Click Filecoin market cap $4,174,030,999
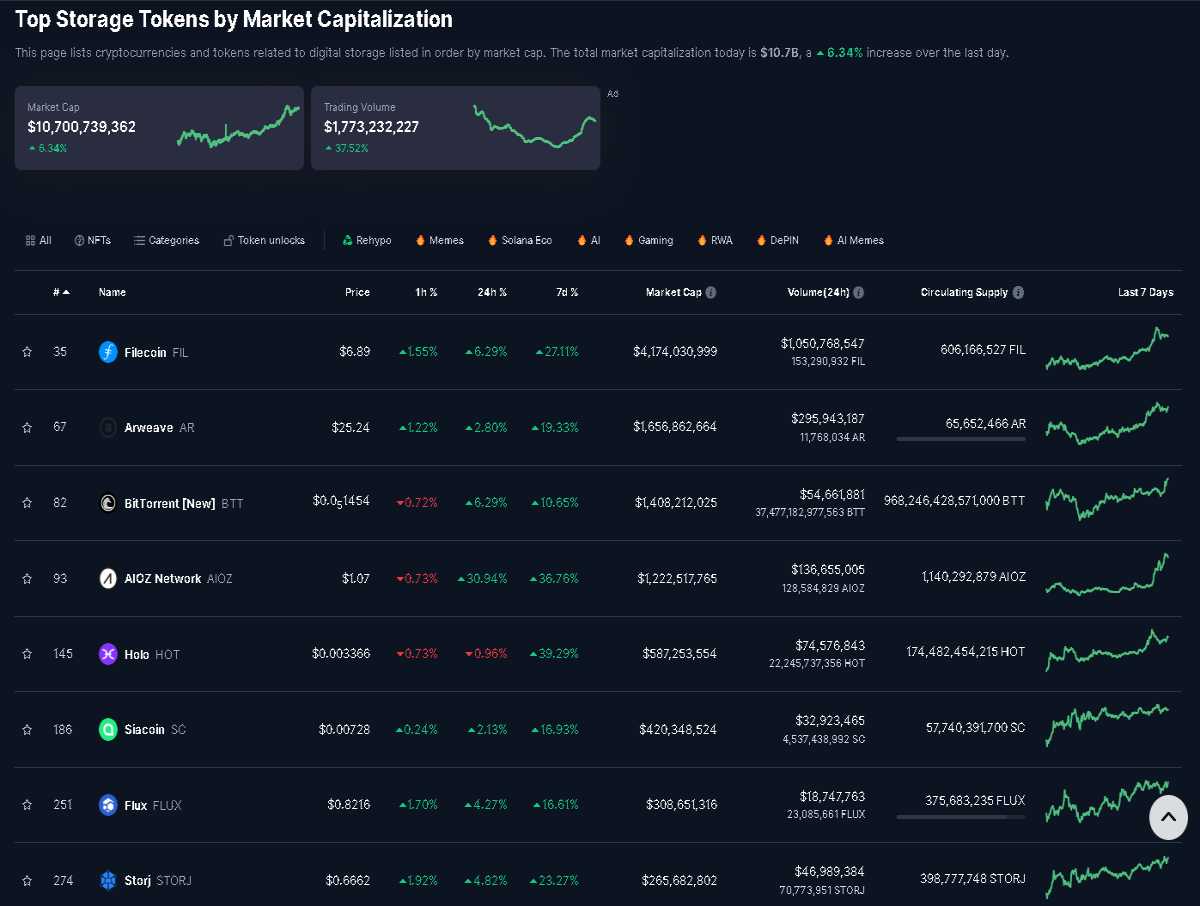This screenshot has height=906, width=1200. click(675, 352)
